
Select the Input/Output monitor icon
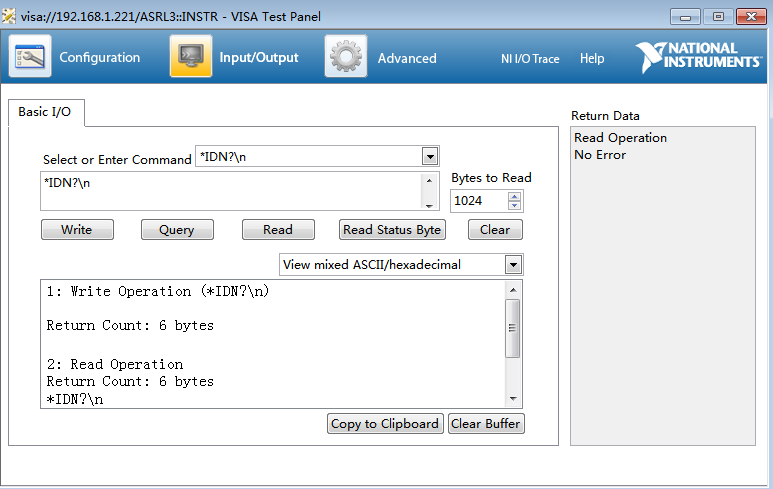click(x=191, y=56)
